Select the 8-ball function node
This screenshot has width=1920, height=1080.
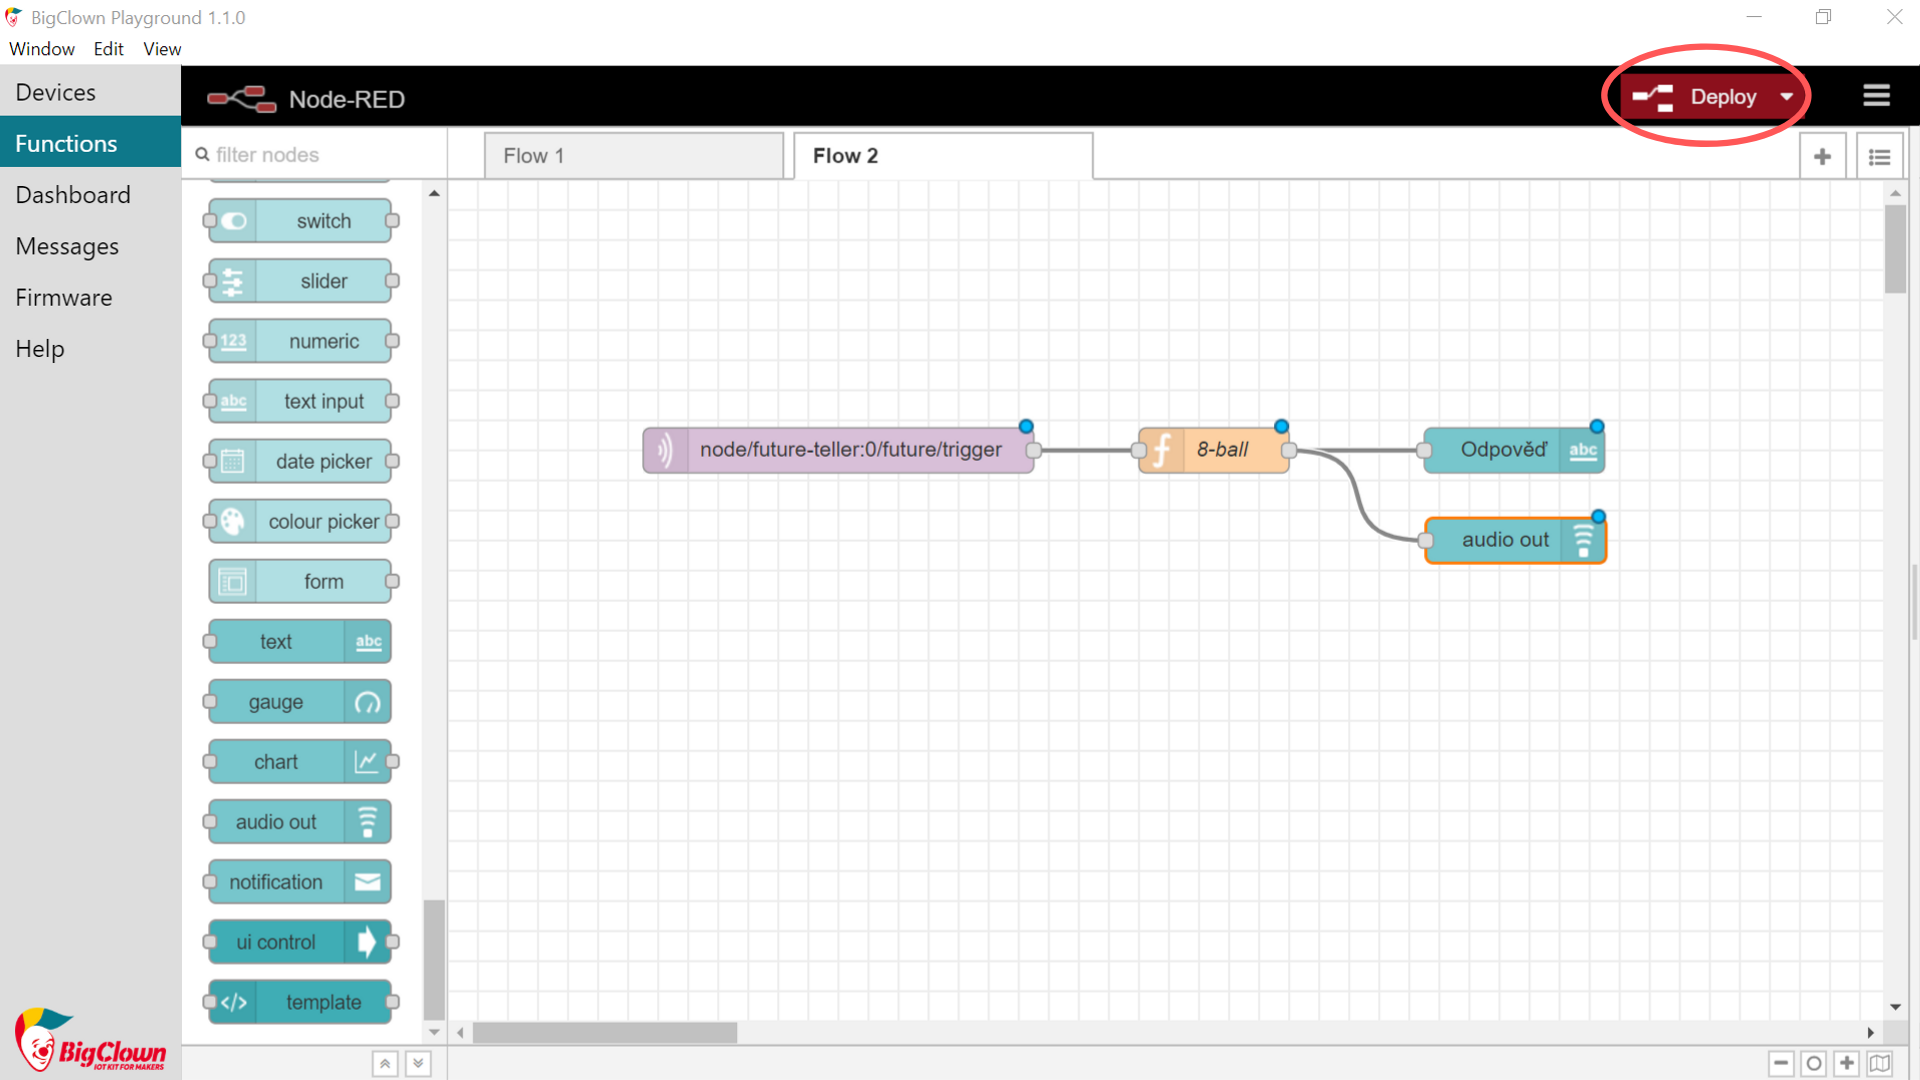pyautogui.click(x=1214, y=450)
